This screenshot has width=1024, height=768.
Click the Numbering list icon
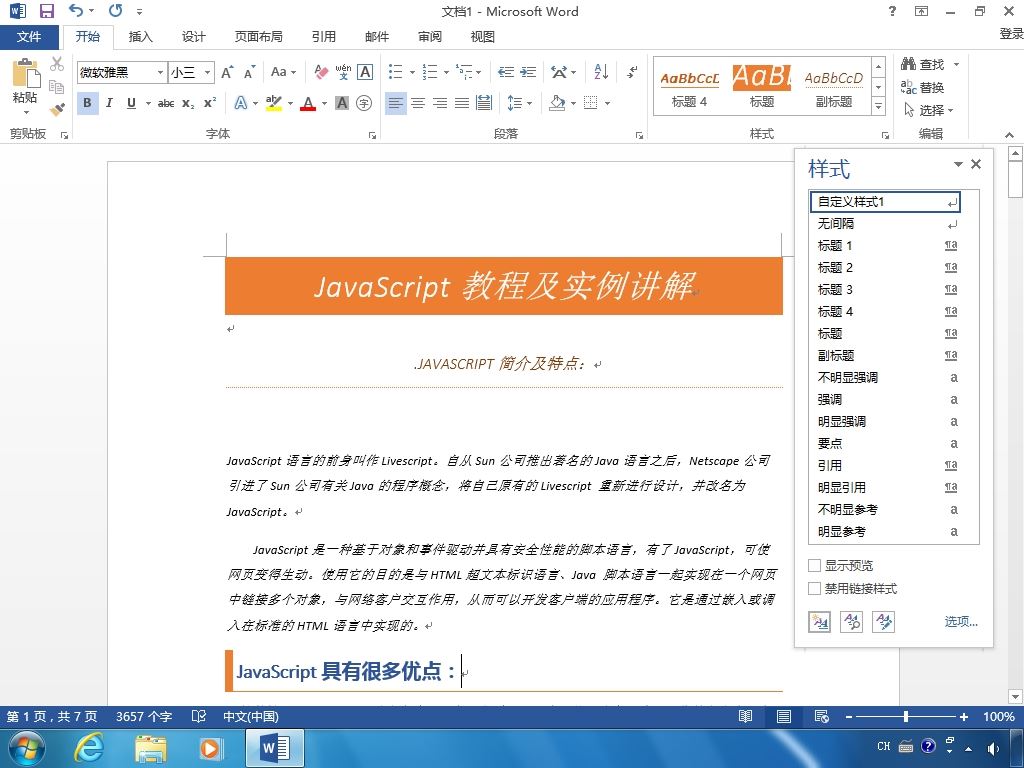430,72
